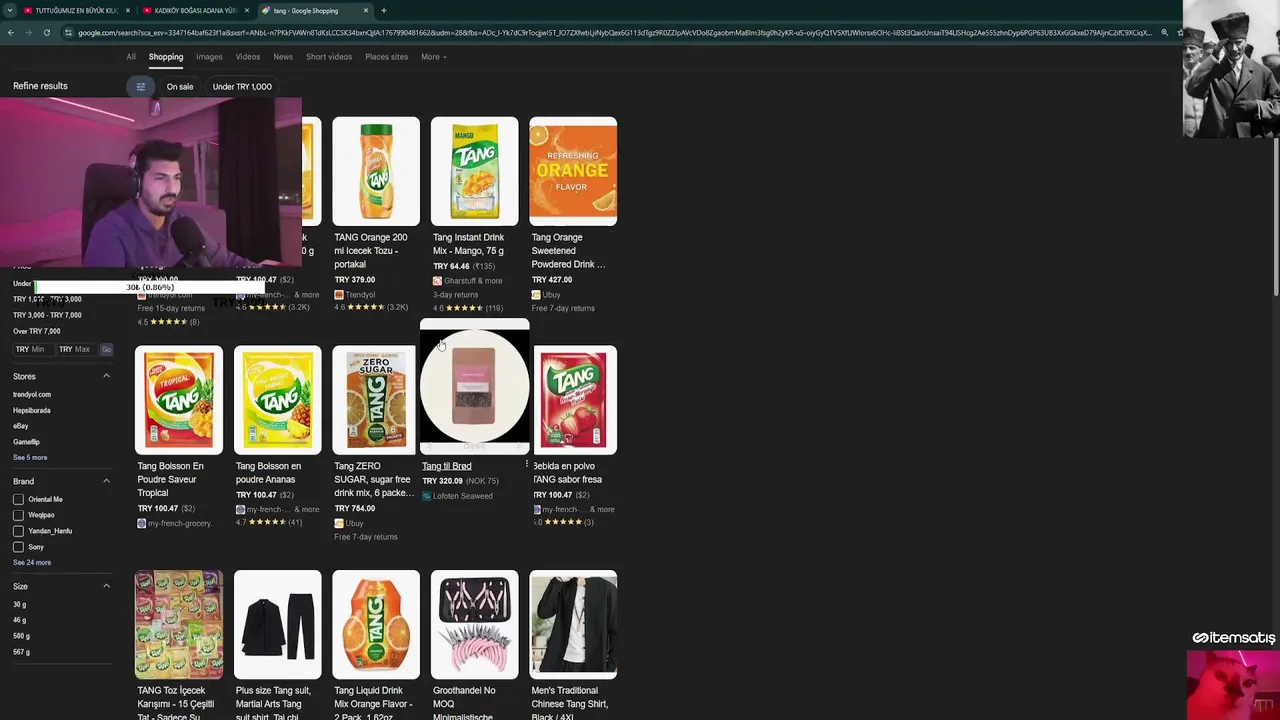Filter by Gameflip store

26,442
